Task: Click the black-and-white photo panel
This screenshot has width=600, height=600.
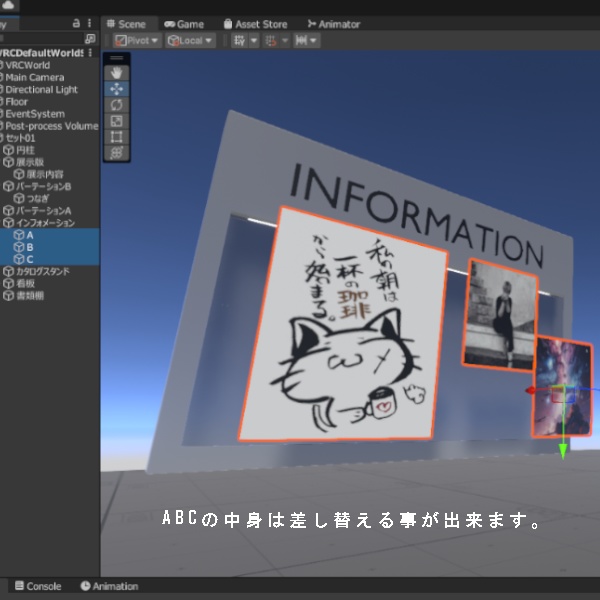Action: (x=501, y=315)
